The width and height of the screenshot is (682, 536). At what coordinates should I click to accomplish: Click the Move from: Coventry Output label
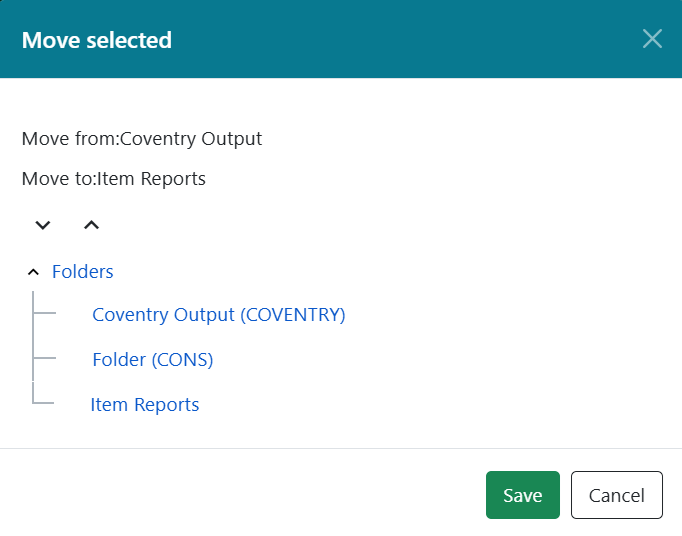click(142, 139)
